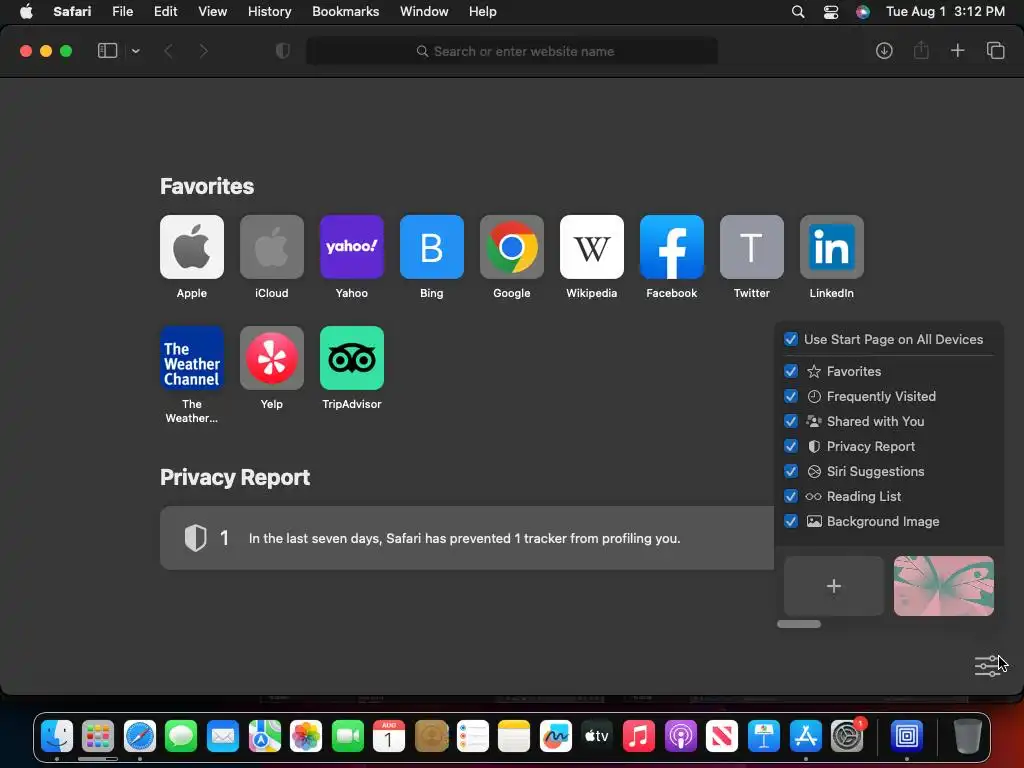Open the Yelp favorite tile
This screenshot has width=1024, height=768.
click(272, 358)
